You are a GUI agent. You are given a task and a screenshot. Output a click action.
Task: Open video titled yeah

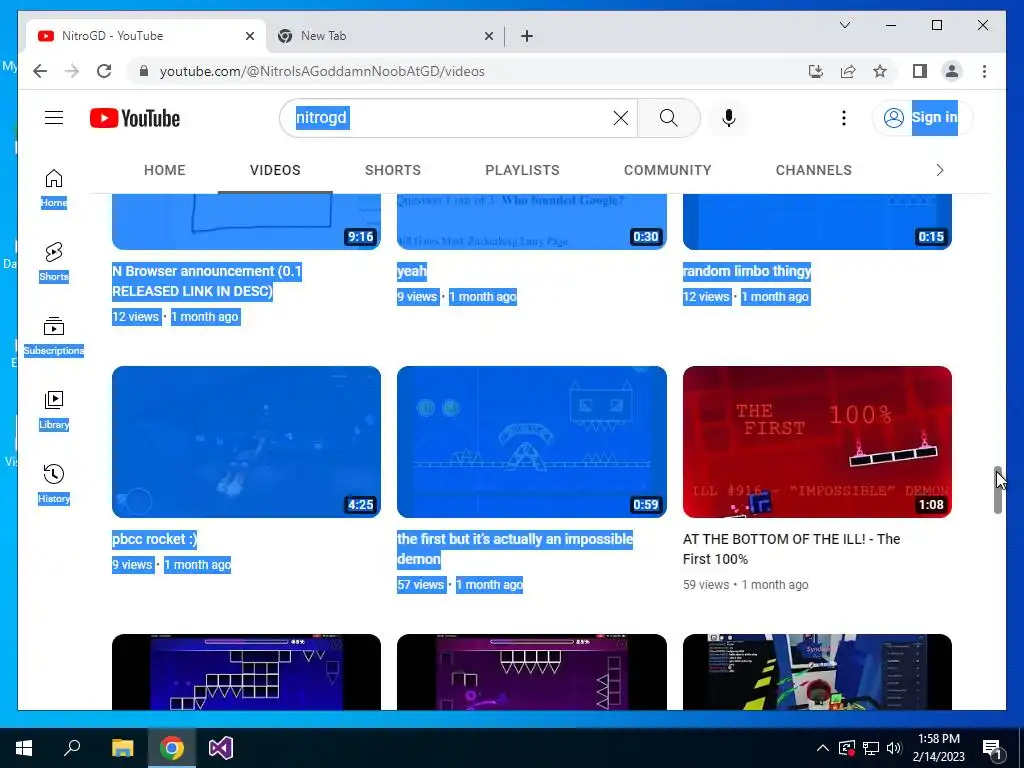tap(411, 271)
